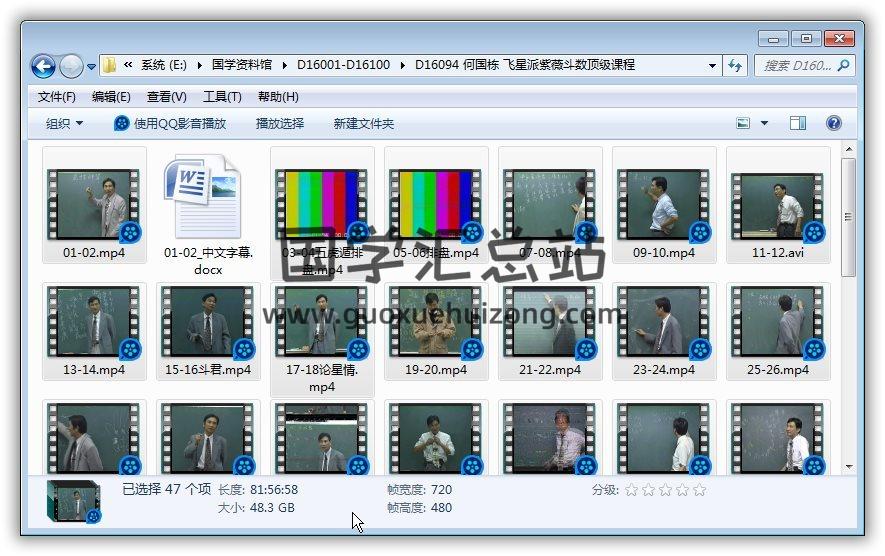885x556 pixels.
Task: Open the 文件(F) menu
Action: pos(57,97)
